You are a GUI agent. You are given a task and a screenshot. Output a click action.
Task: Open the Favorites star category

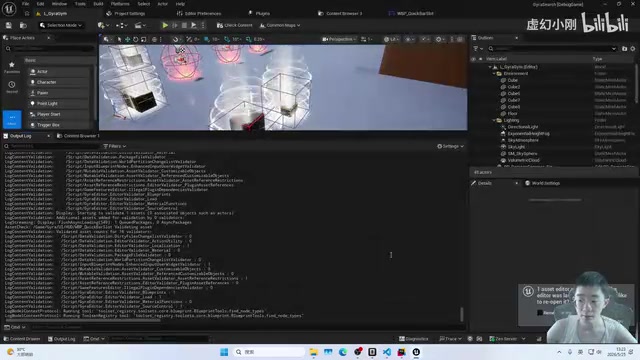[11, 67]
